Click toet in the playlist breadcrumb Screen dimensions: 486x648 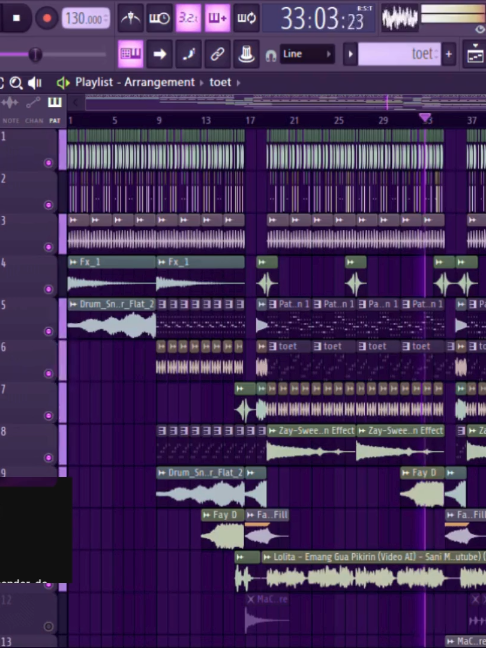pos(220,82)
